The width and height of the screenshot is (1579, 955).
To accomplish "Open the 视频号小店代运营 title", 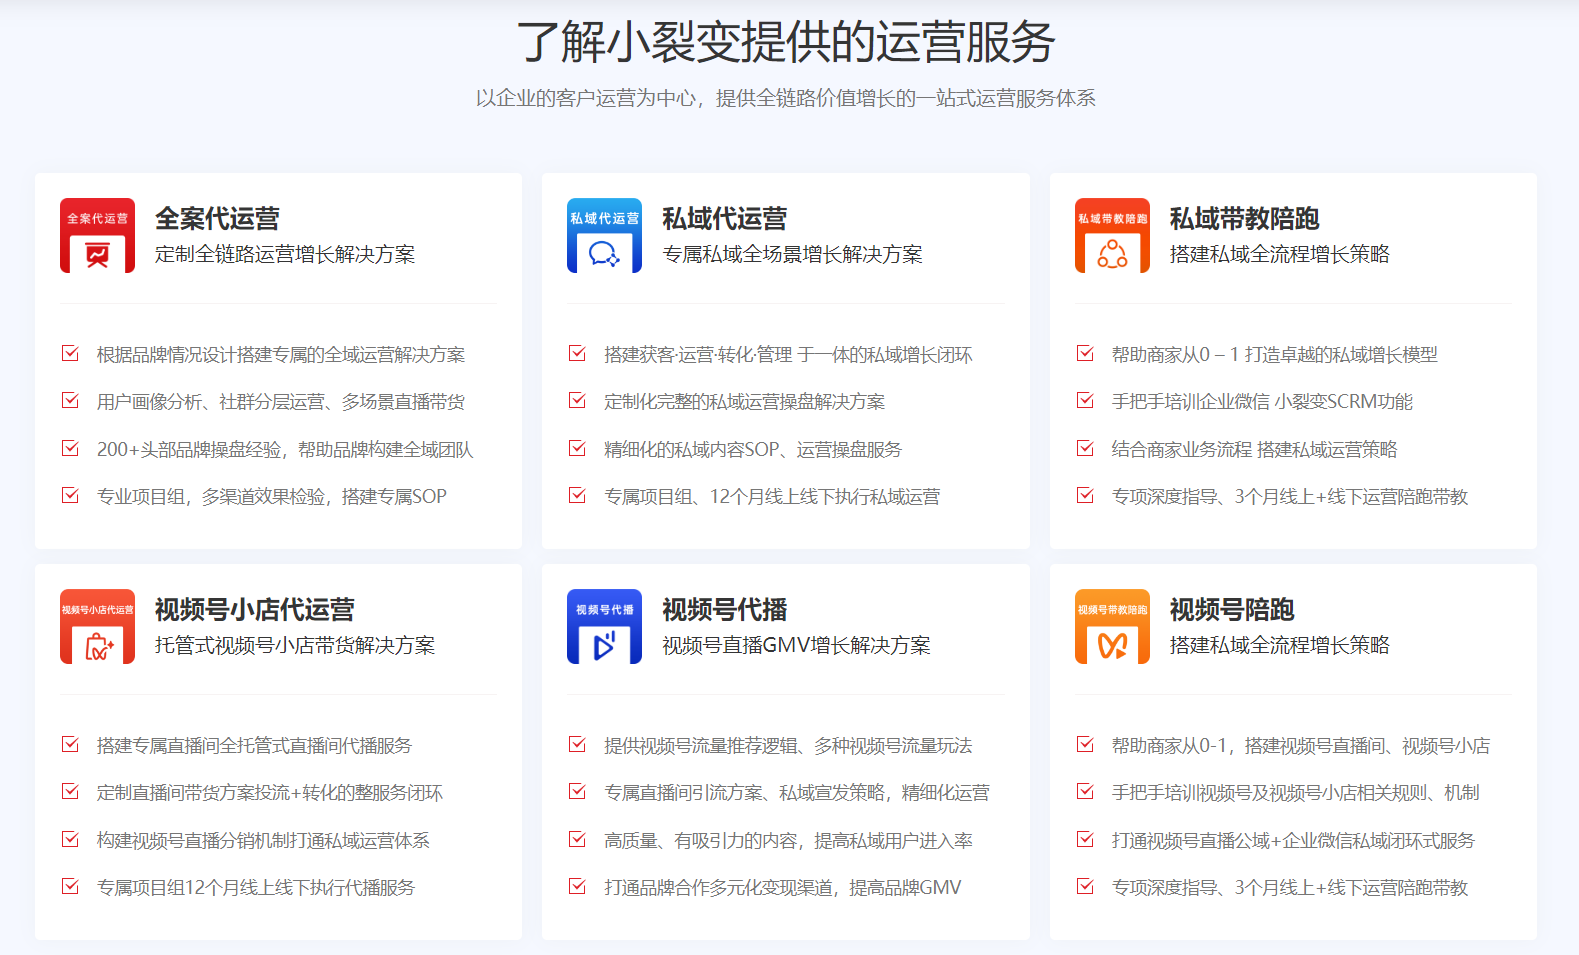I will 254,609.
